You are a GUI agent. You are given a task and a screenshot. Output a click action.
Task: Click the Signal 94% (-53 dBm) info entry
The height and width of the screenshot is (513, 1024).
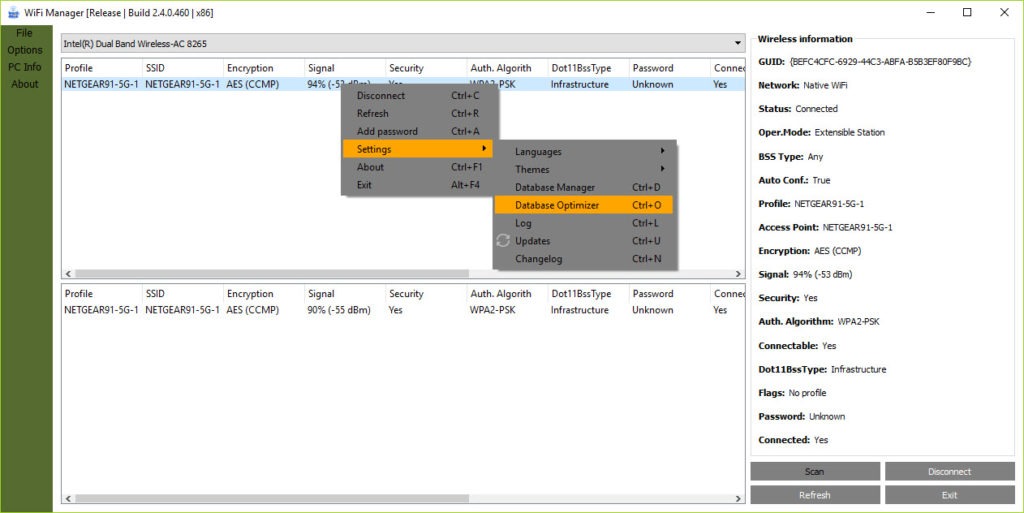(x=805, y=275)
